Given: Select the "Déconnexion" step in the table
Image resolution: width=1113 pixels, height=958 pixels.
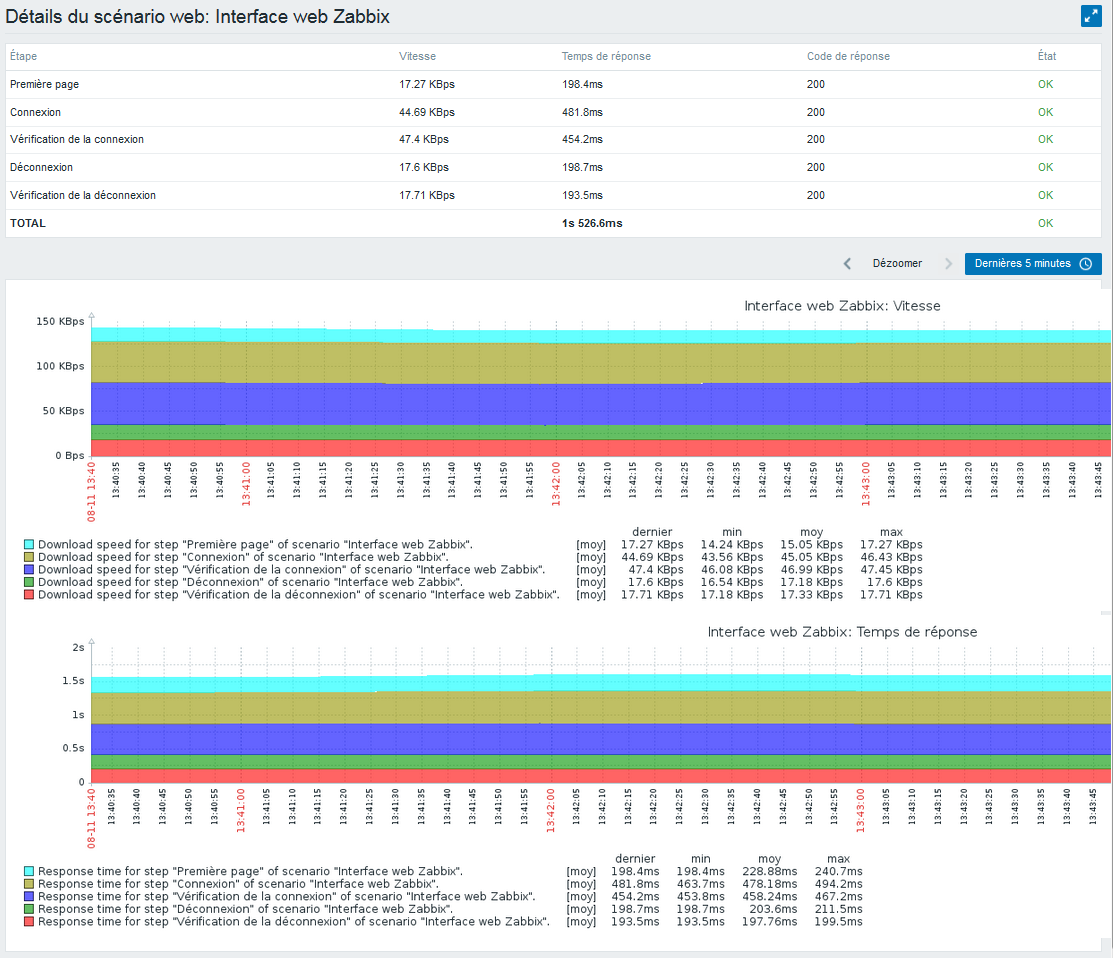Looking at the screenshot, I should (x=41, y=167).
